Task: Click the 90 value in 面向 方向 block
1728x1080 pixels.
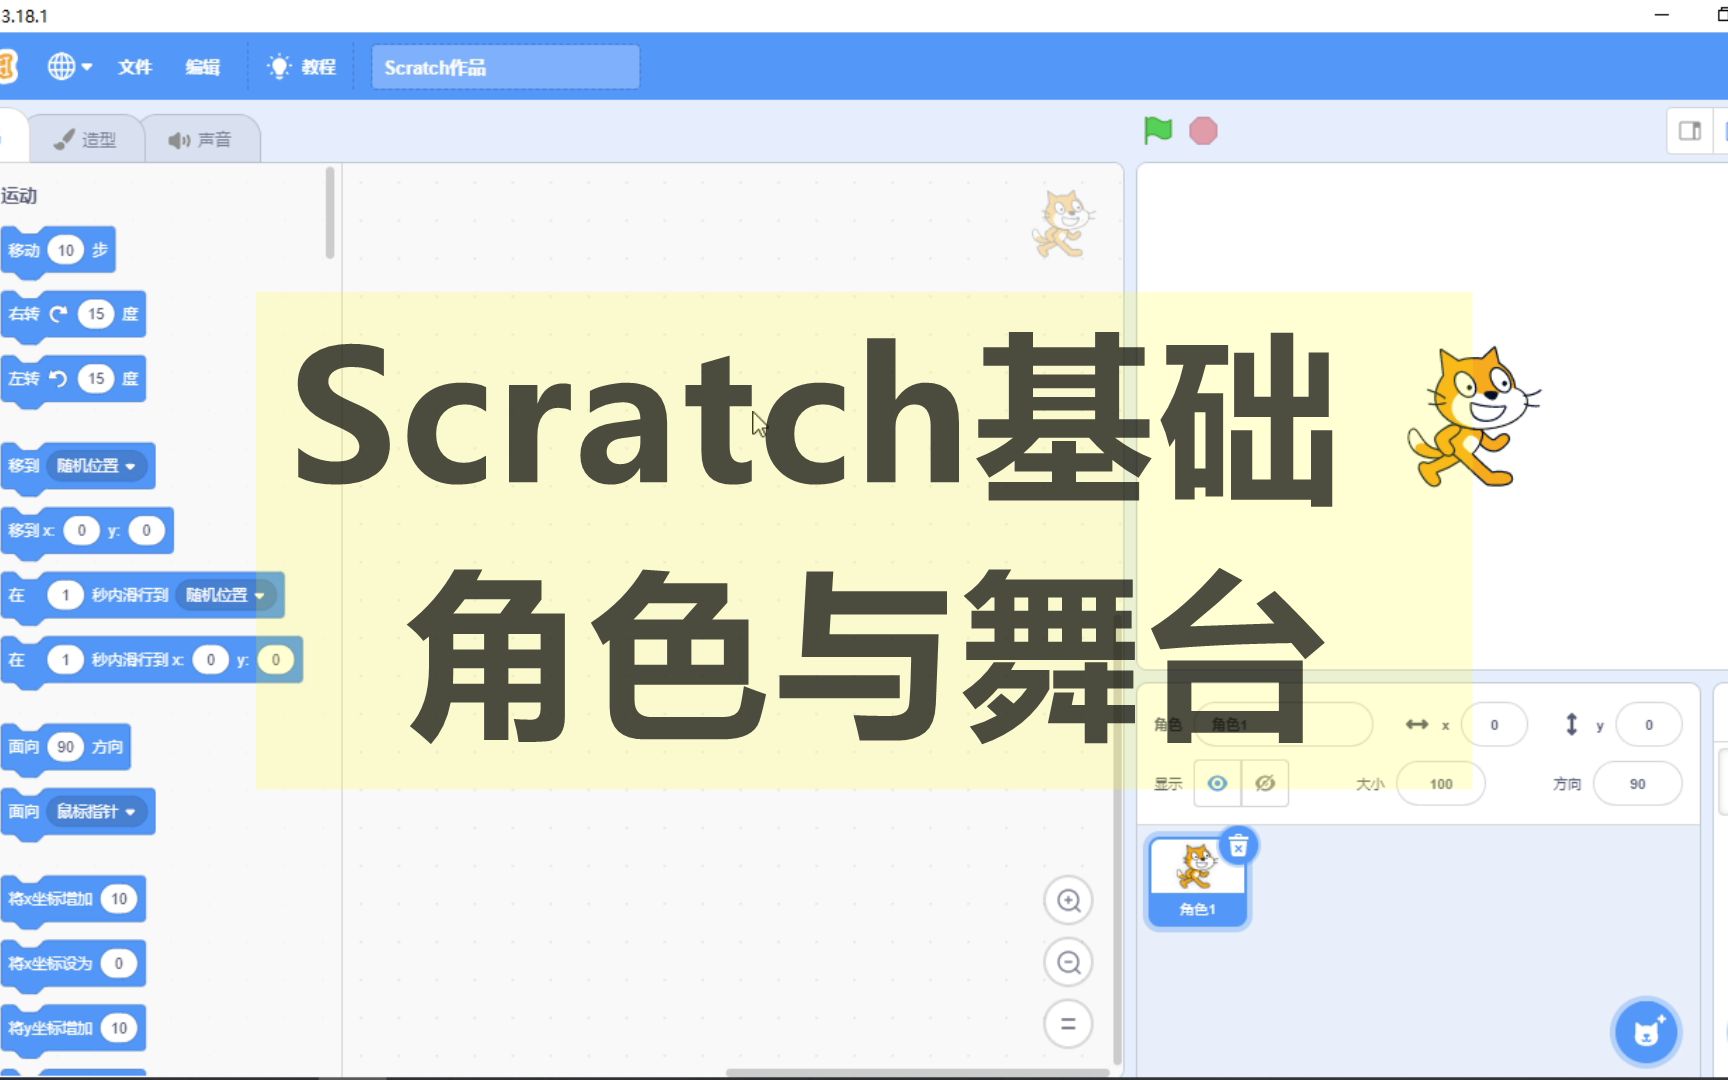Action: tap(65, 747)
